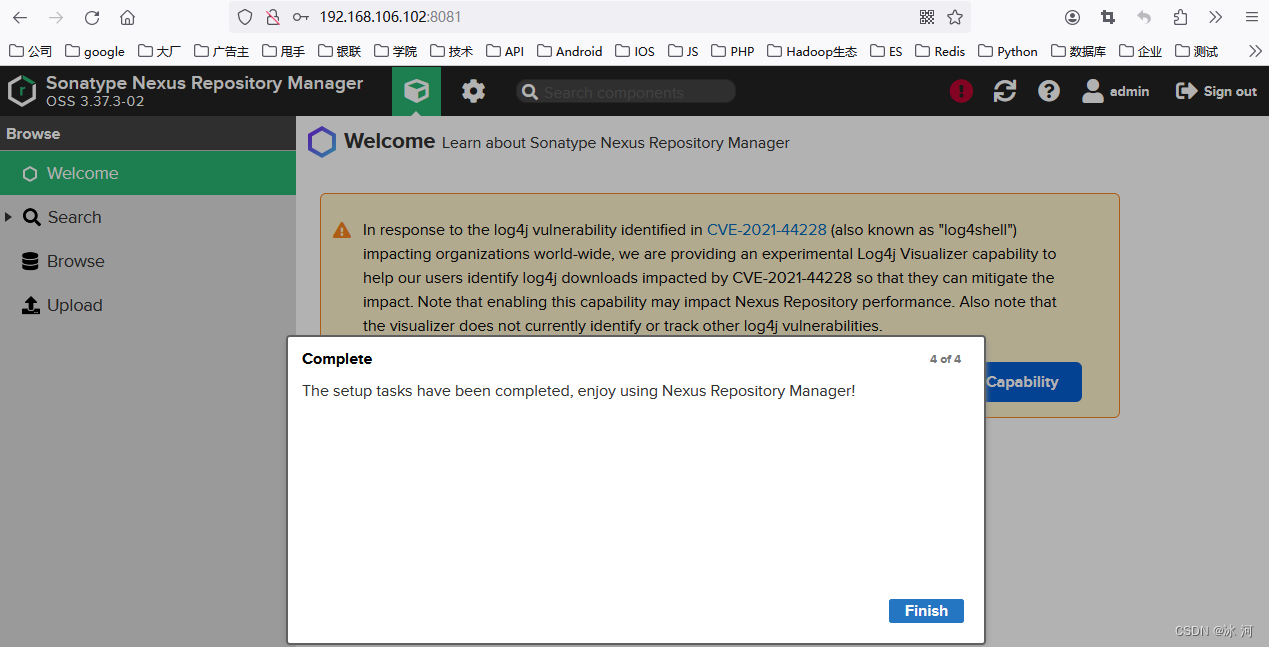Focus the Search components field
1269x647 pixels.
tap(626, 92)
